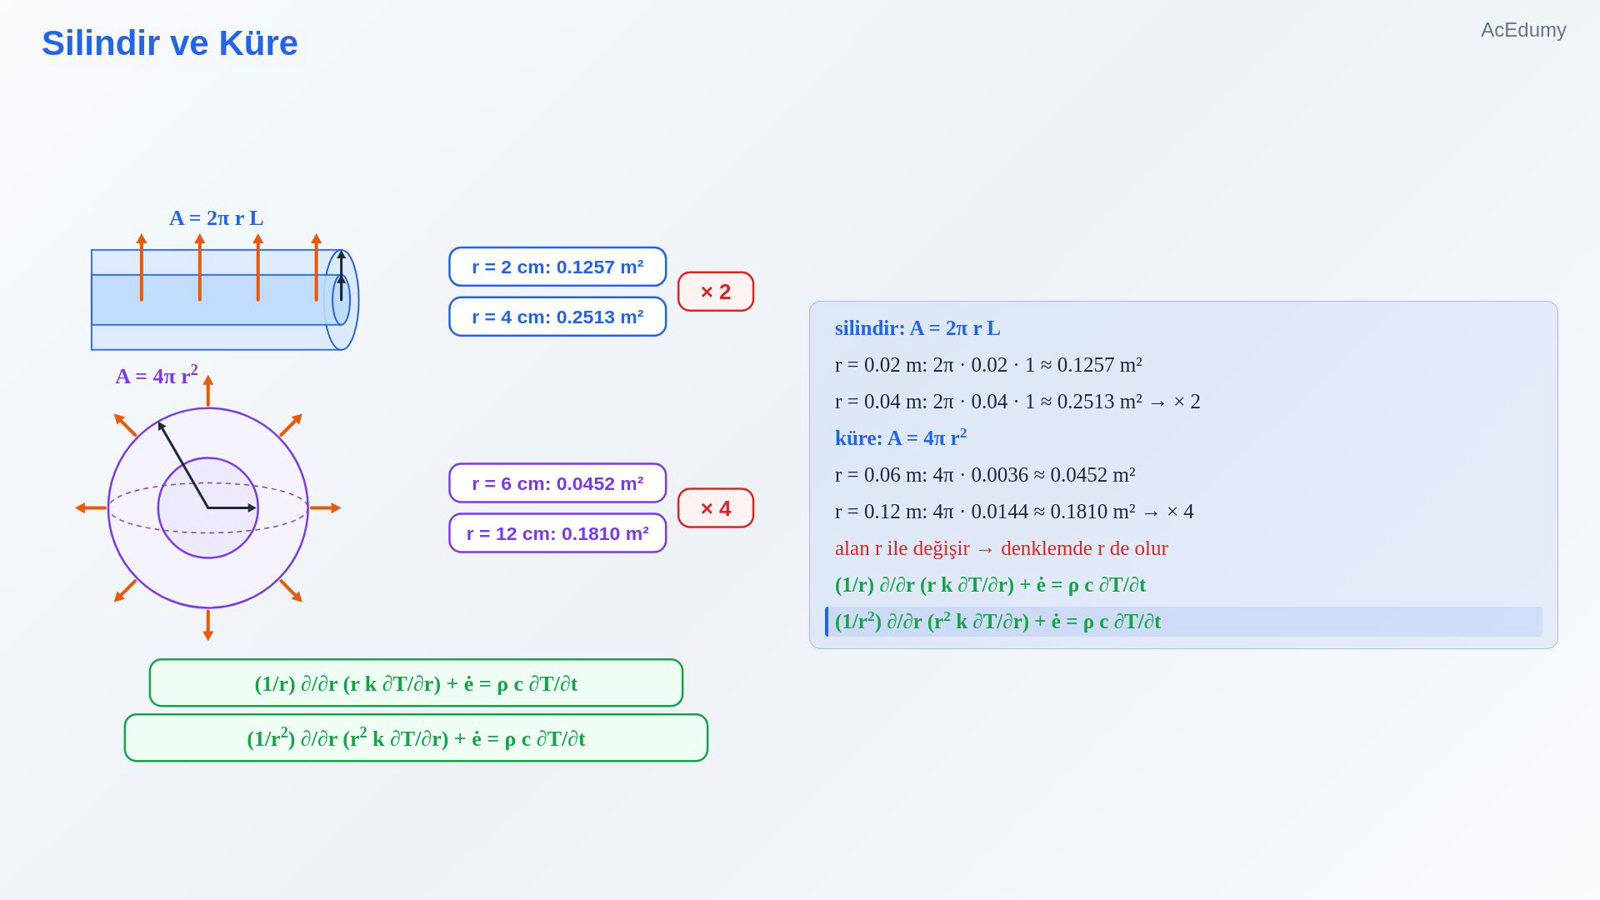The height and width of the screenshot is (900, 1600).
Task: Click the r = 6 cm area box
Action: tap(558, 483)
